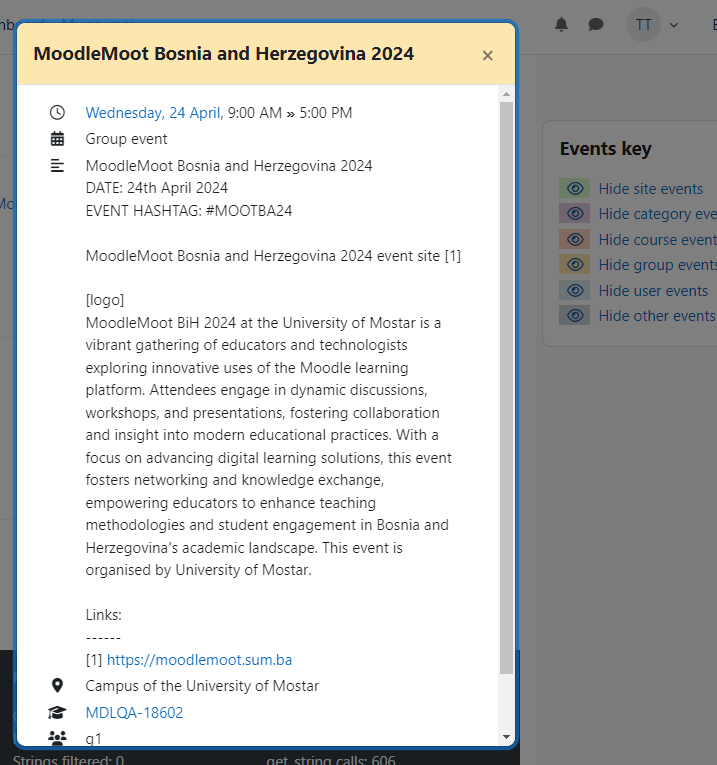Close the MoodleMoot event dialog
Screen dimensions: 717x765
[487, 56]
